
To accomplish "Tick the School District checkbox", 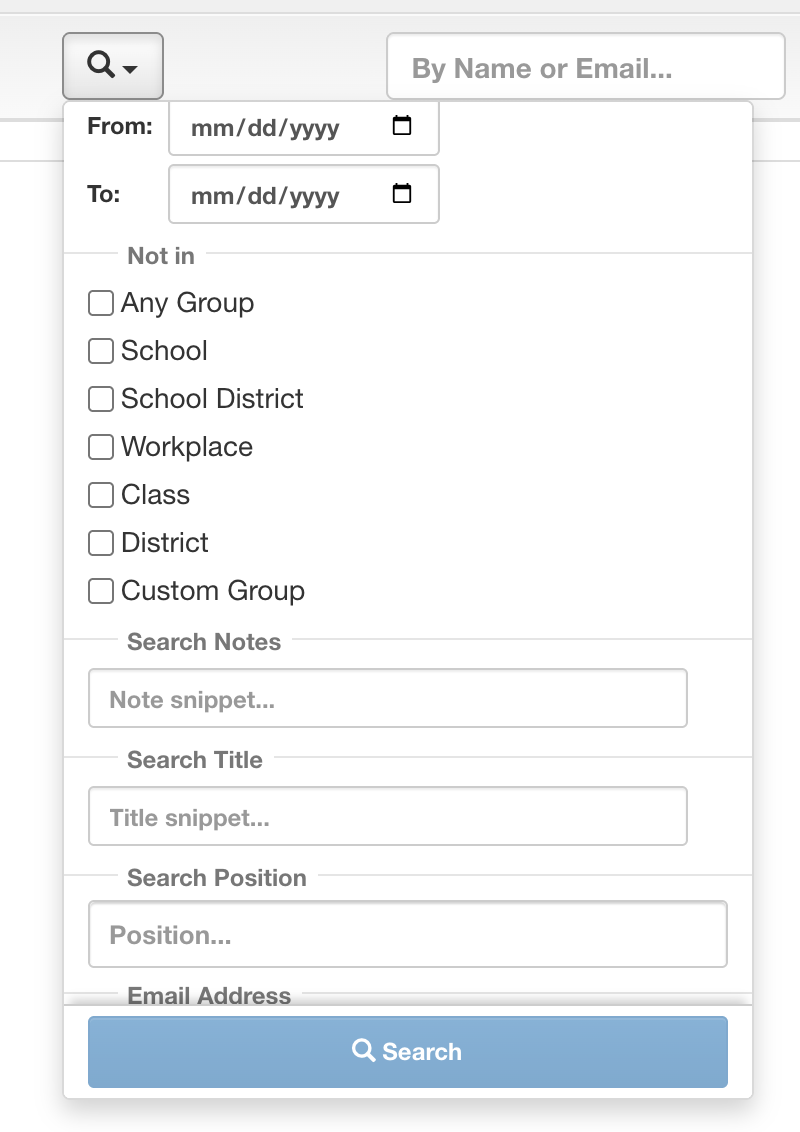I will point(101,399).
